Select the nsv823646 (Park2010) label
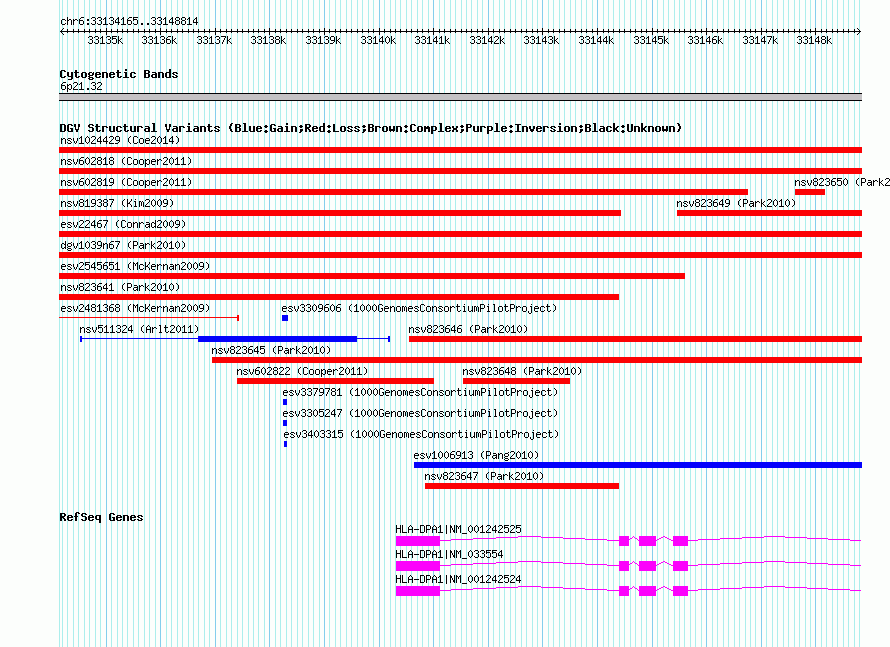Viewport: 890px width, 647px height. pos(468,329)
